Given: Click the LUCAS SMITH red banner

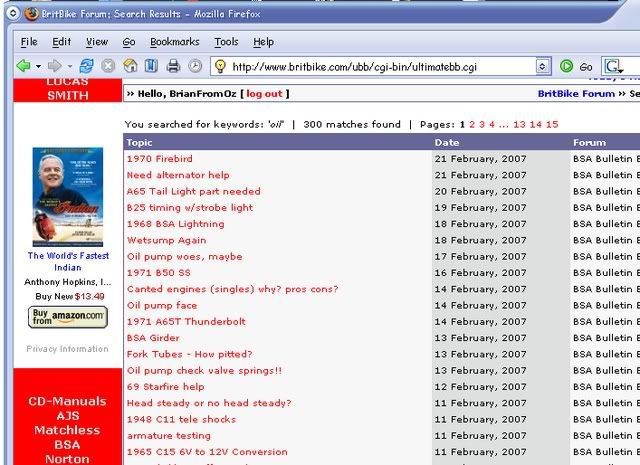Looking at the screenshot, I should pyautogui.click(x=68, y=90).
